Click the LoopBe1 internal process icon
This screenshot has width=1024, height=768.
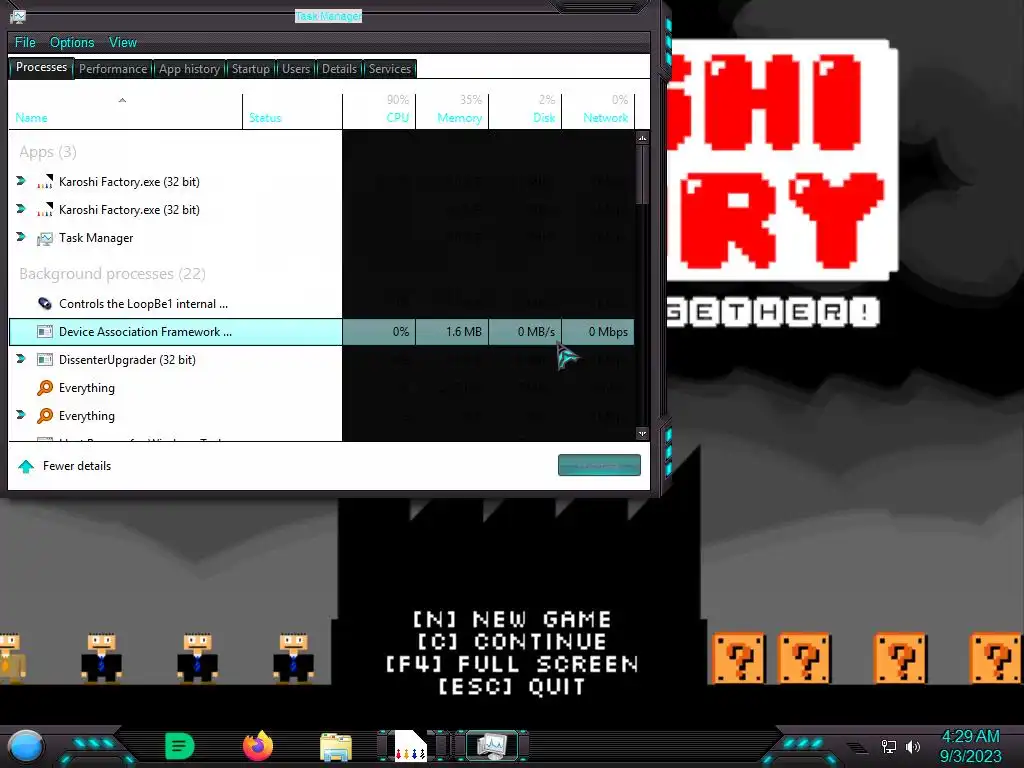[x=44, y=304]
